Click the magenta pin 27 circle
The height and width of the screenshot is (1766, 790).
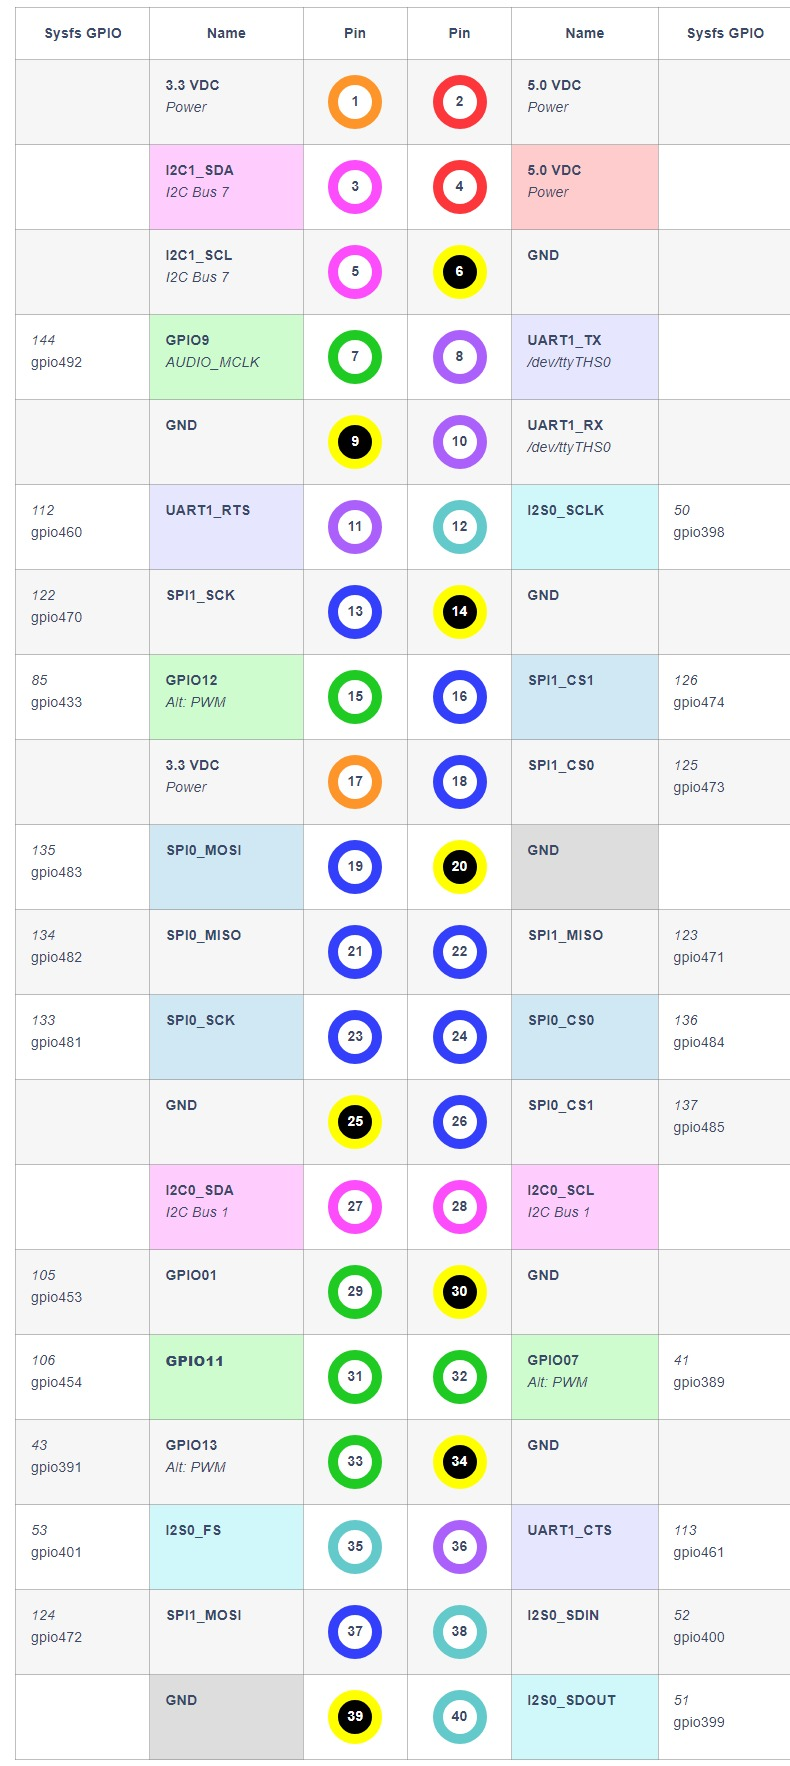(355, 1207)
